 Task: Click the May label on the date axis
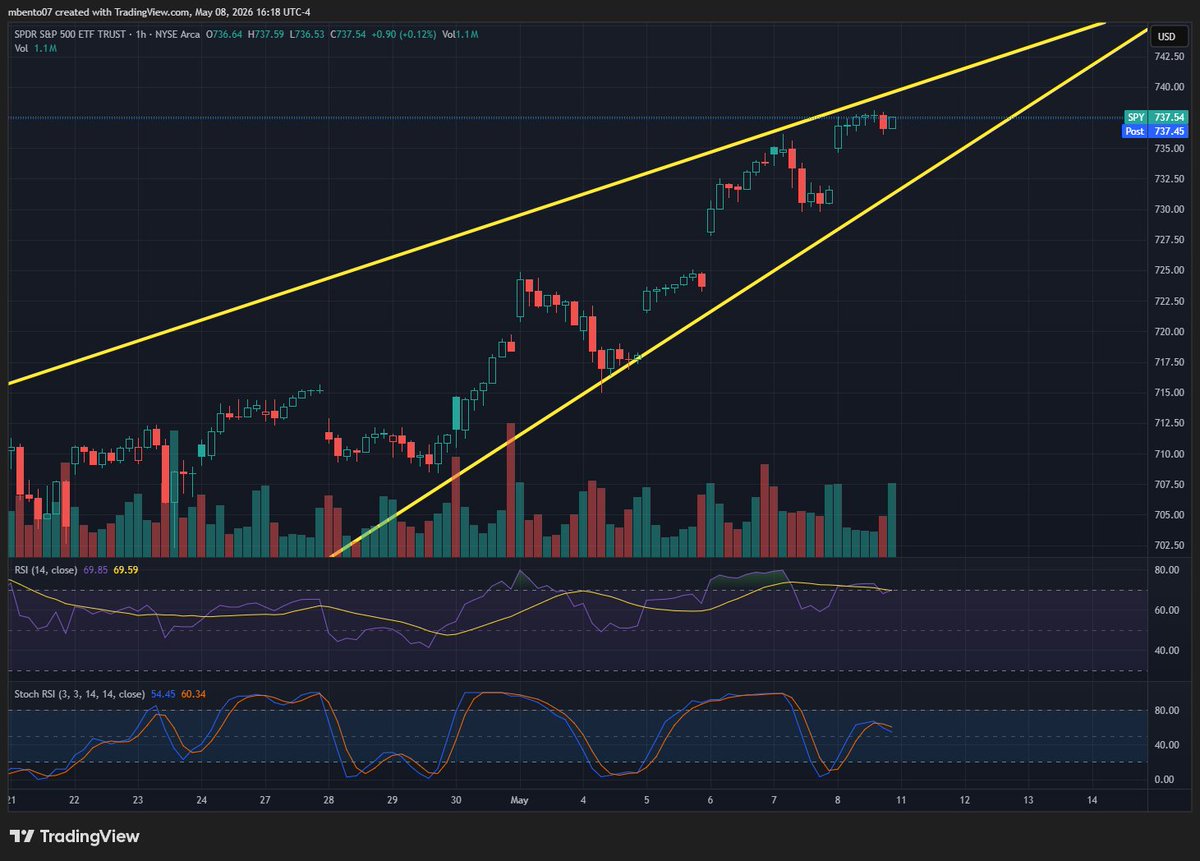(x=519, y=800)
